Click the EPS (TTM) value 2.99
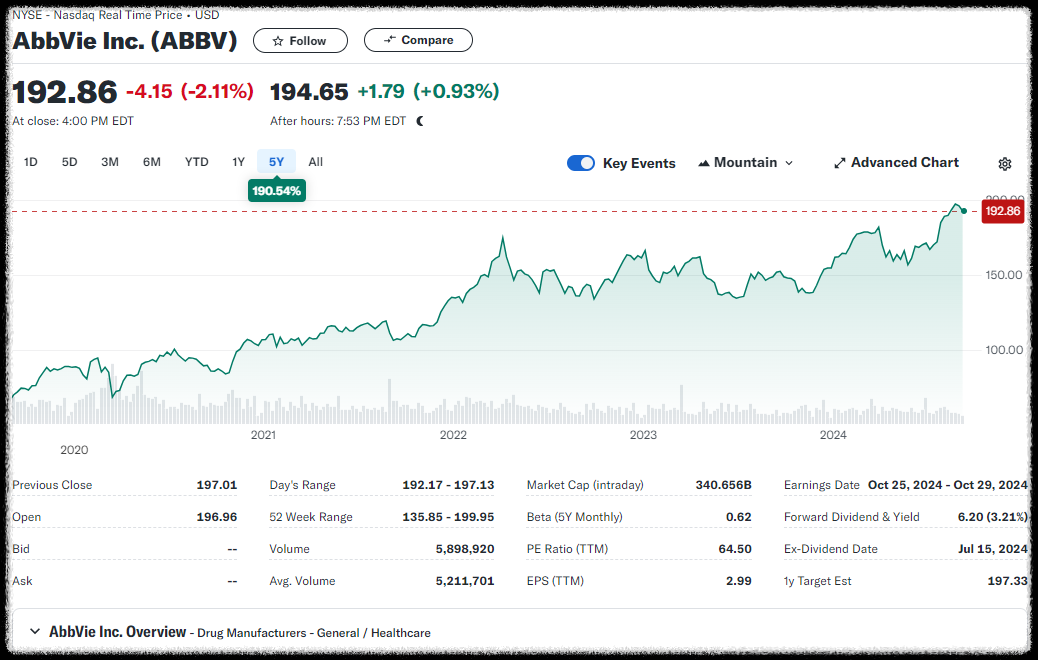The width and height of the screenshot is (1038, 660). [x=739, y=581]
